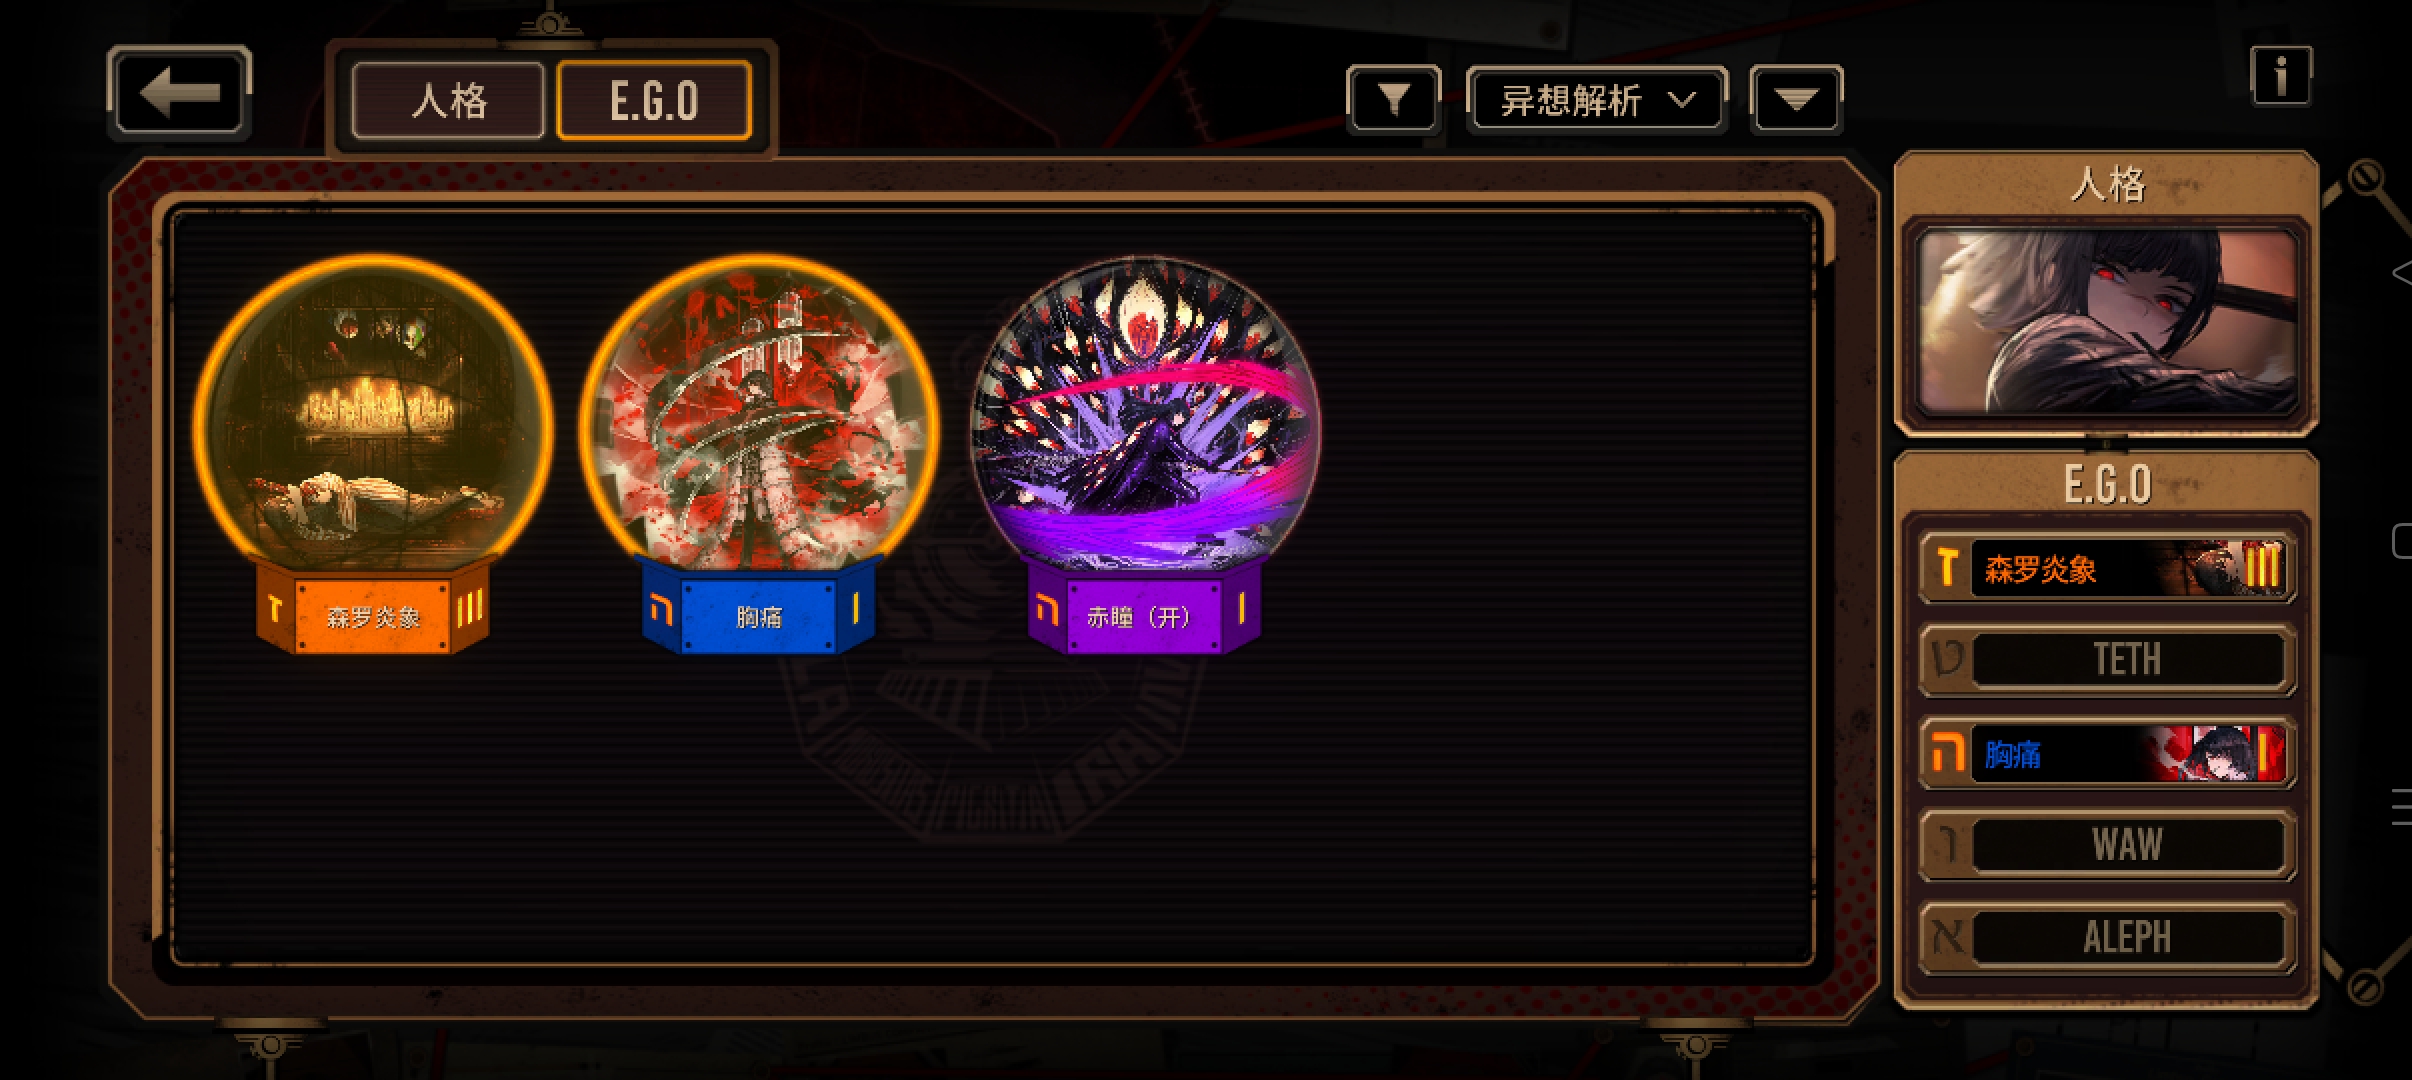Tap the info icon
This screenshot has width=2412, height=1080.
pos(2281,75)
